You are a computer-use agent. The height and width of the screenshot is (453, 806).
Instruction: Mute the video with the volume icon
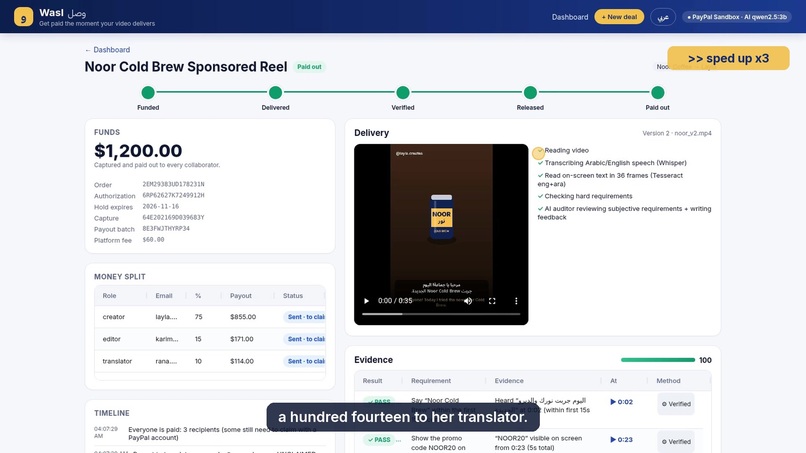pyautogui.click(x=468, y=301)
